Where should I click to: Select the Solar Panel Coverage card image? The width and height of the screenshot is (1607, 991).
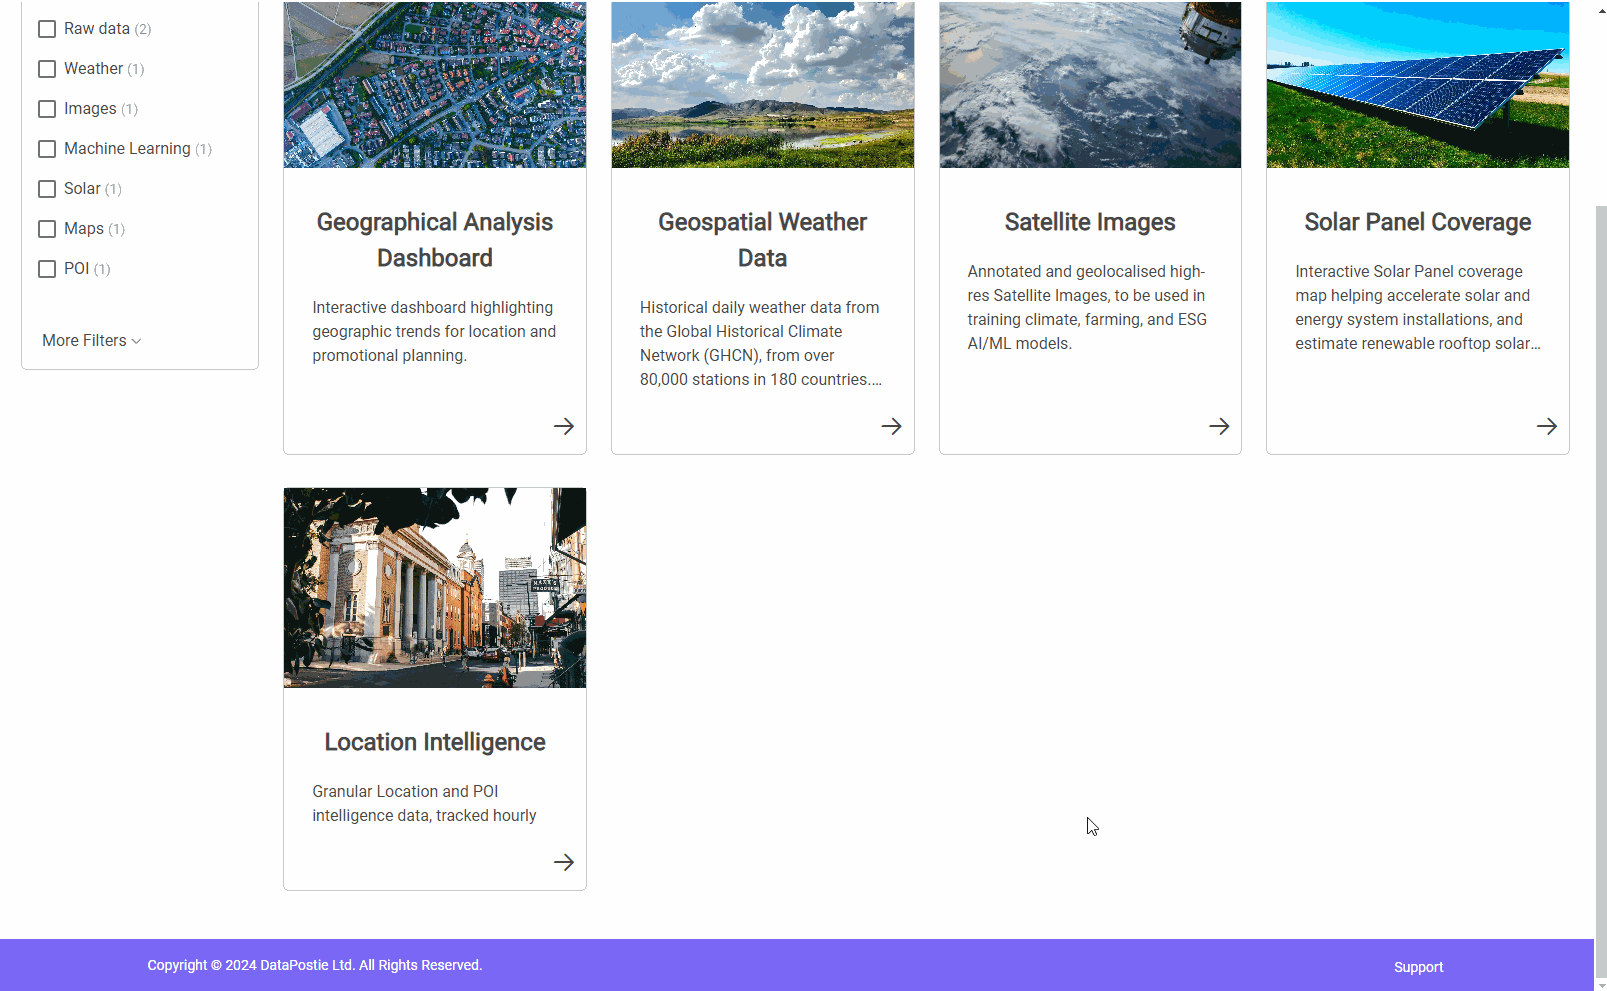click(1417, 84)
